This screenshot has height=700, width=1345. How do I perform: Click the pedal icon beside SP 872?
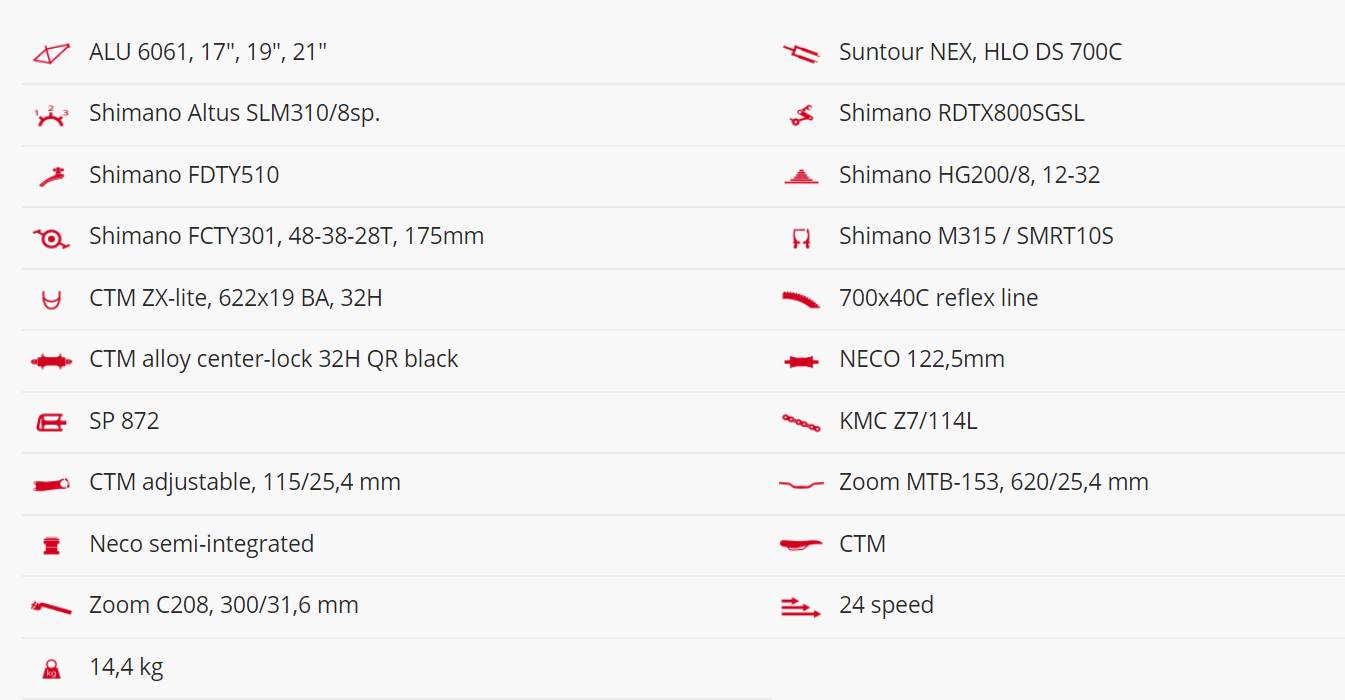51,422
